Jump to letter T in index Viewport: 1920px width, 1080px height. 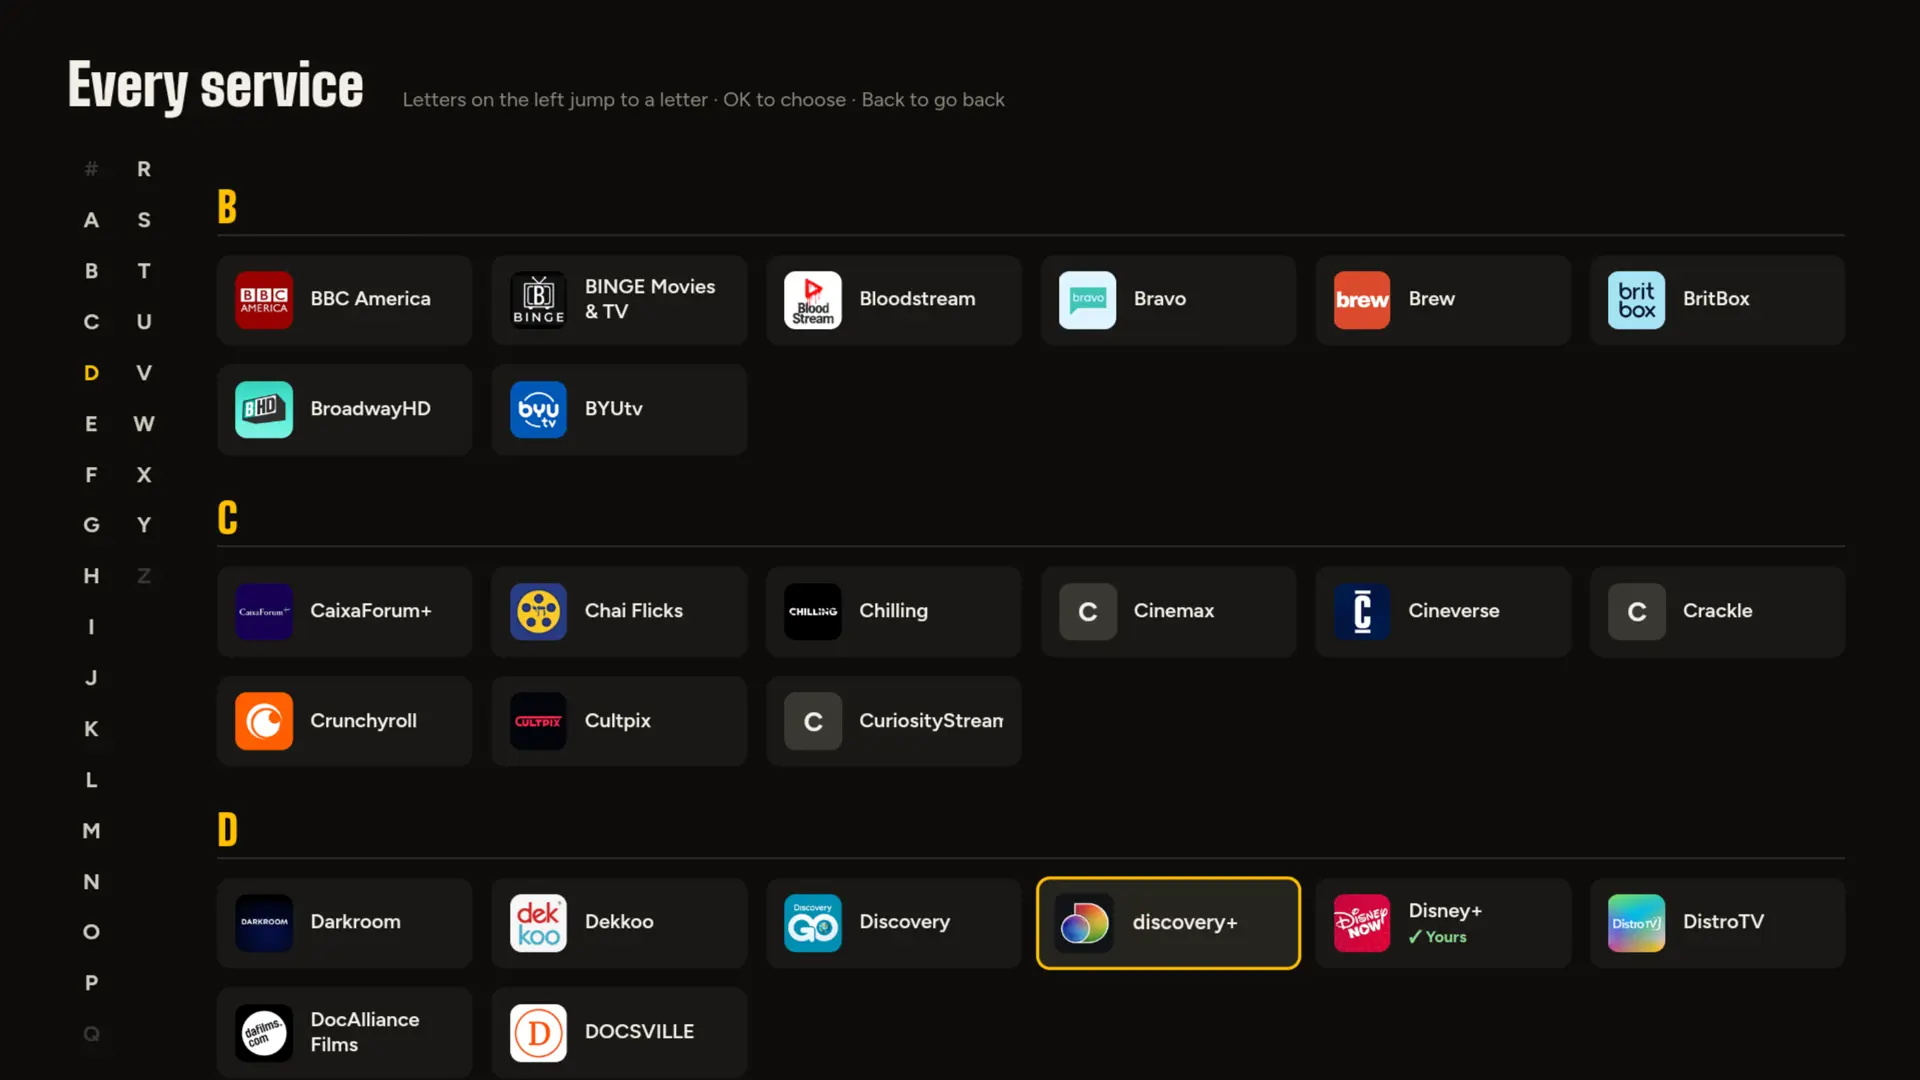click(x=144, y=271)
